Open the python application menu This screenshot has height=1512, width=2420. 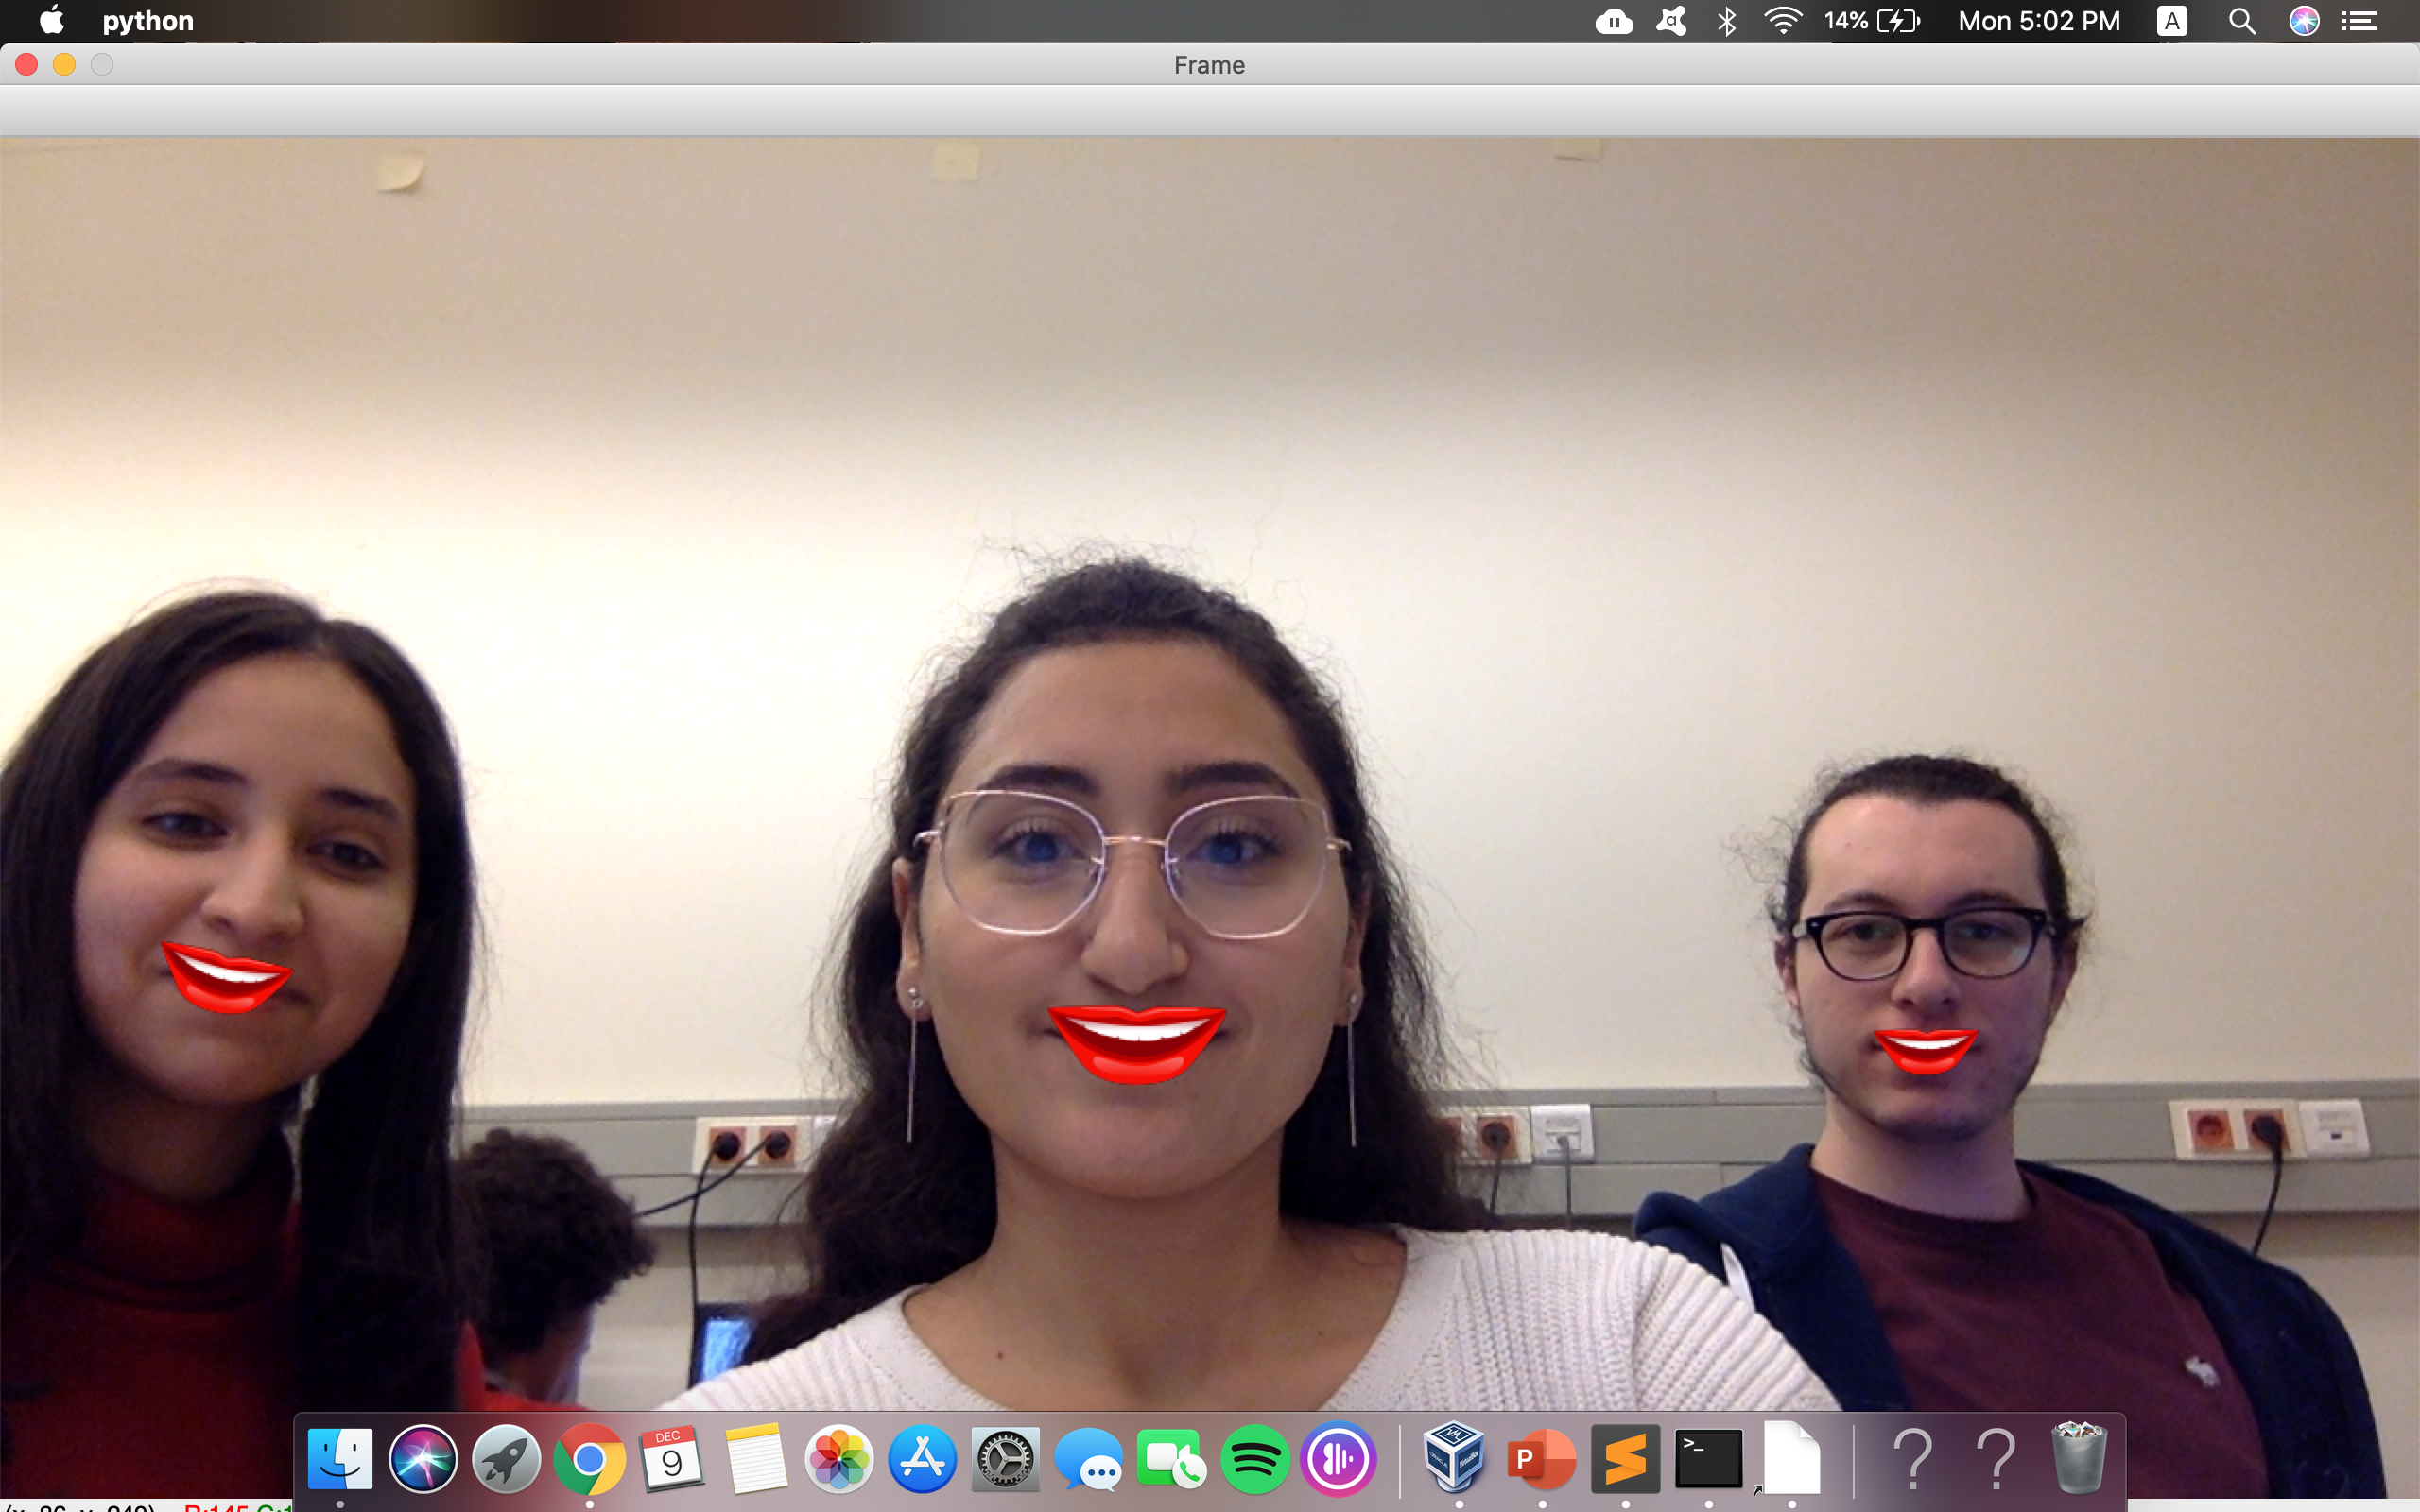coord(148,21)
